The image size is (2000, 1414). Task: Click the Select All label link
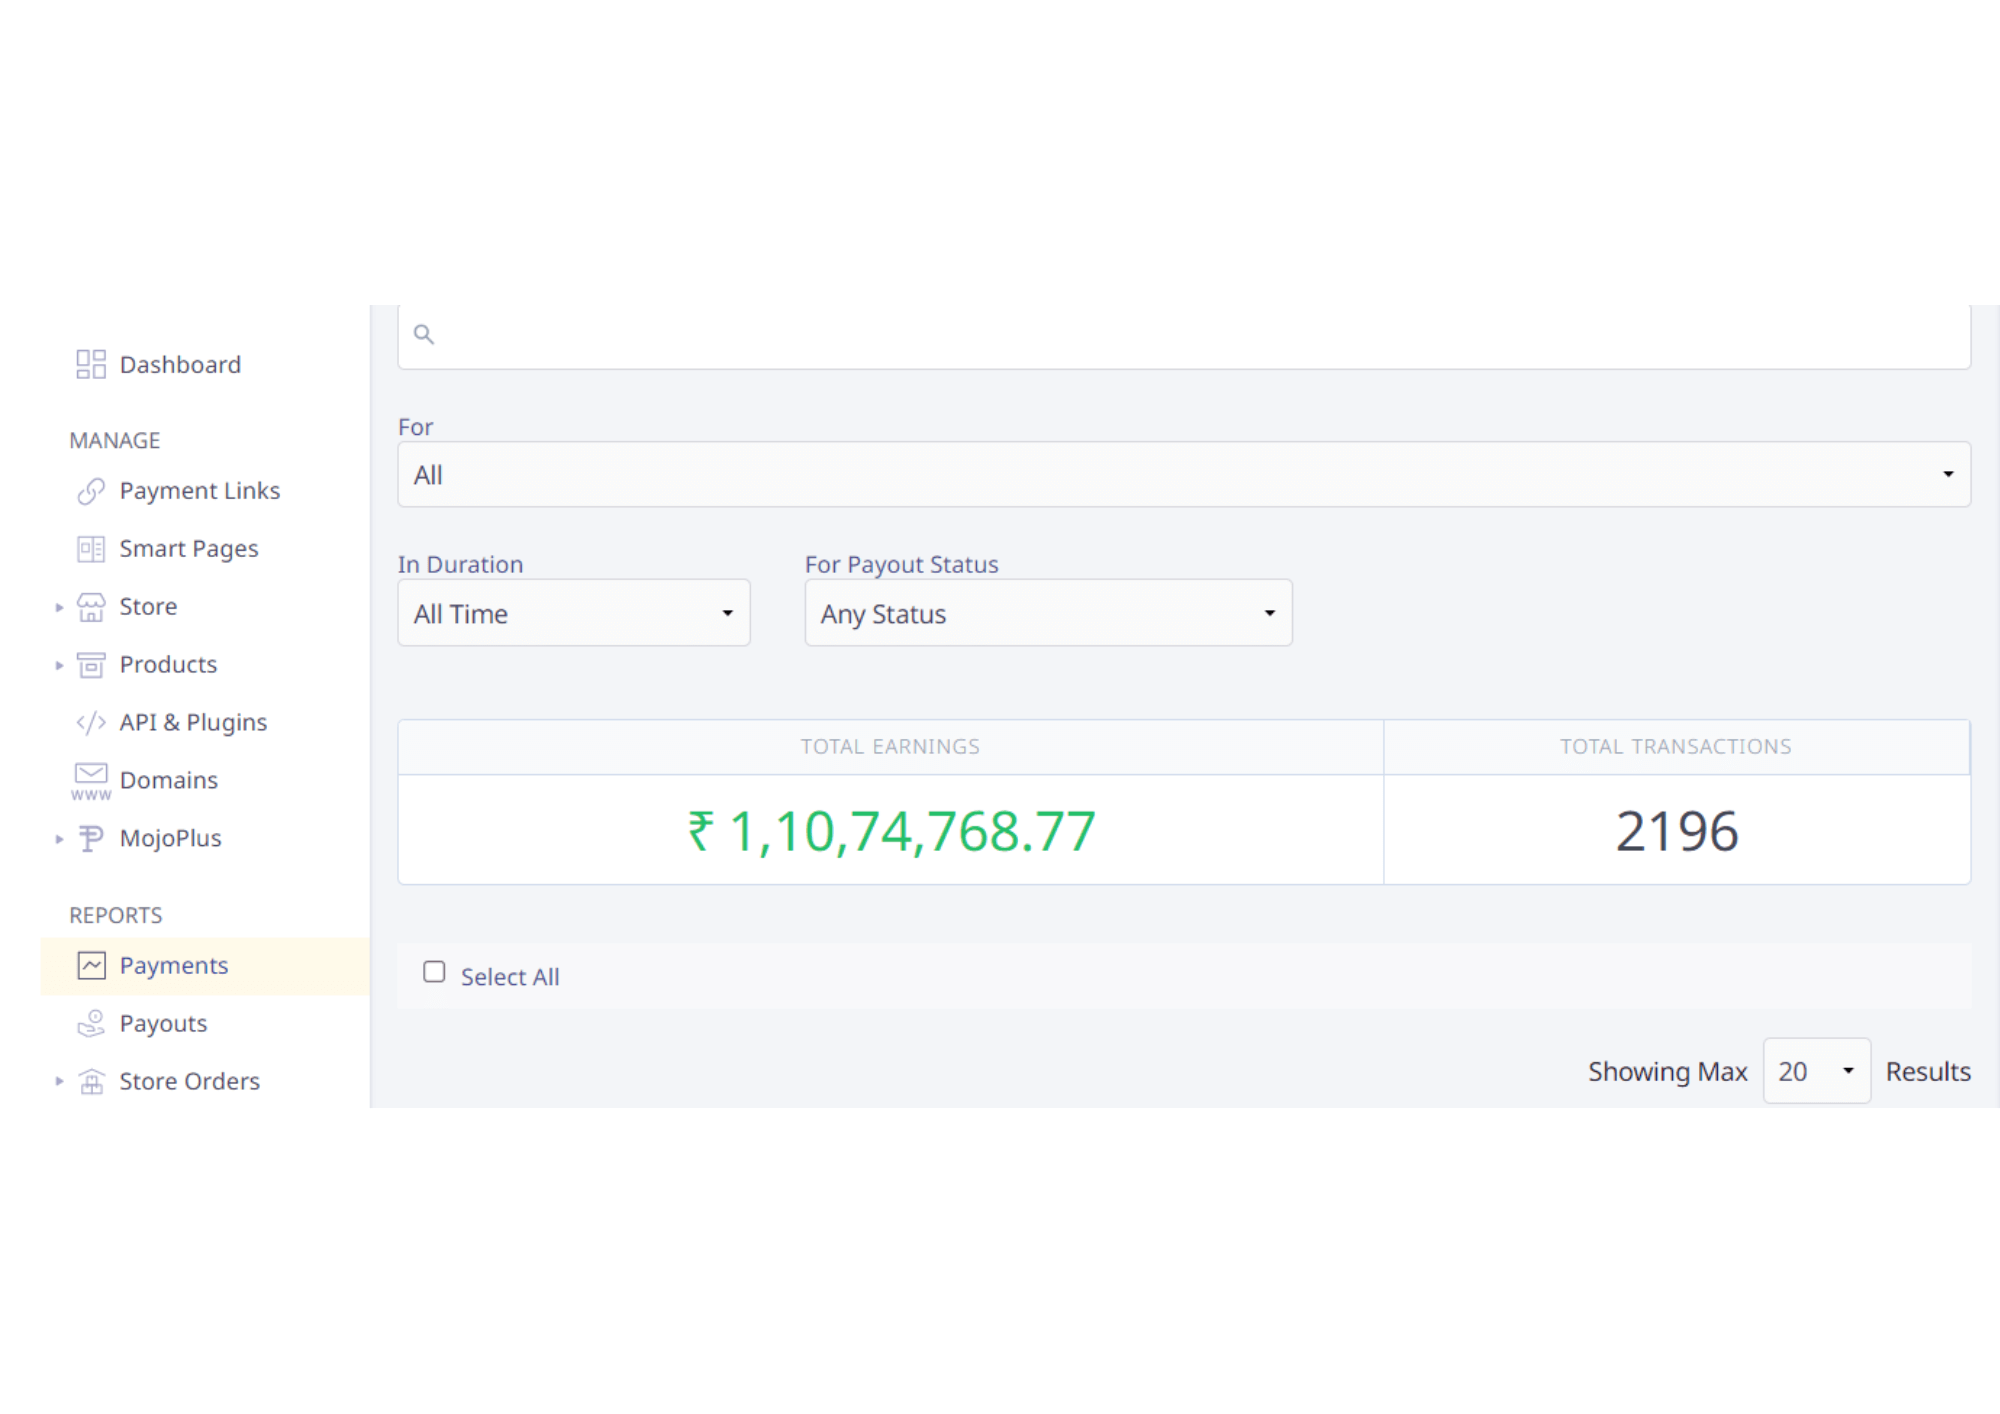pos(510,977)
